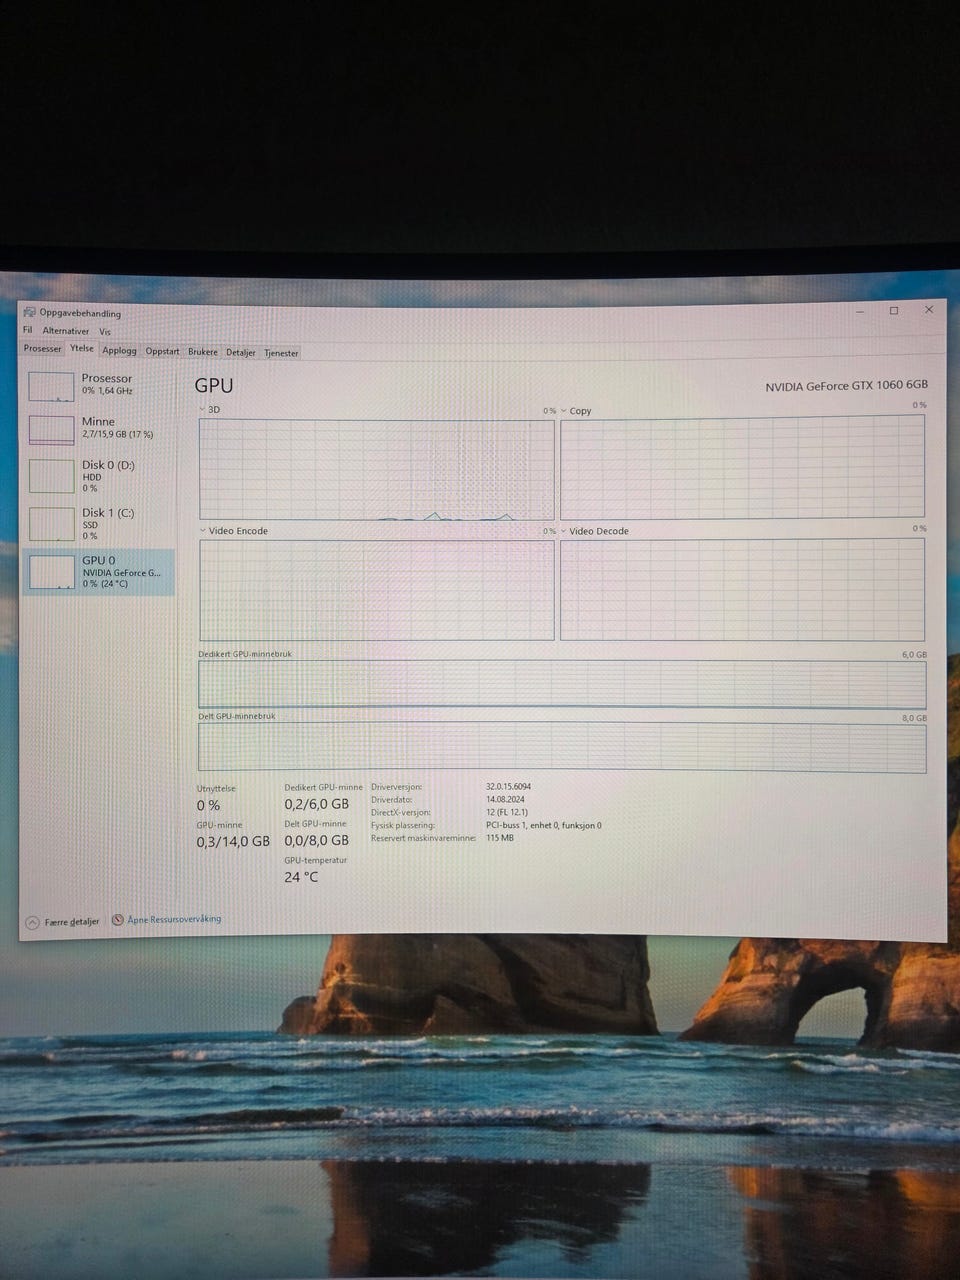
Task: Open the Tjenester tab
Action: (281, 353)
